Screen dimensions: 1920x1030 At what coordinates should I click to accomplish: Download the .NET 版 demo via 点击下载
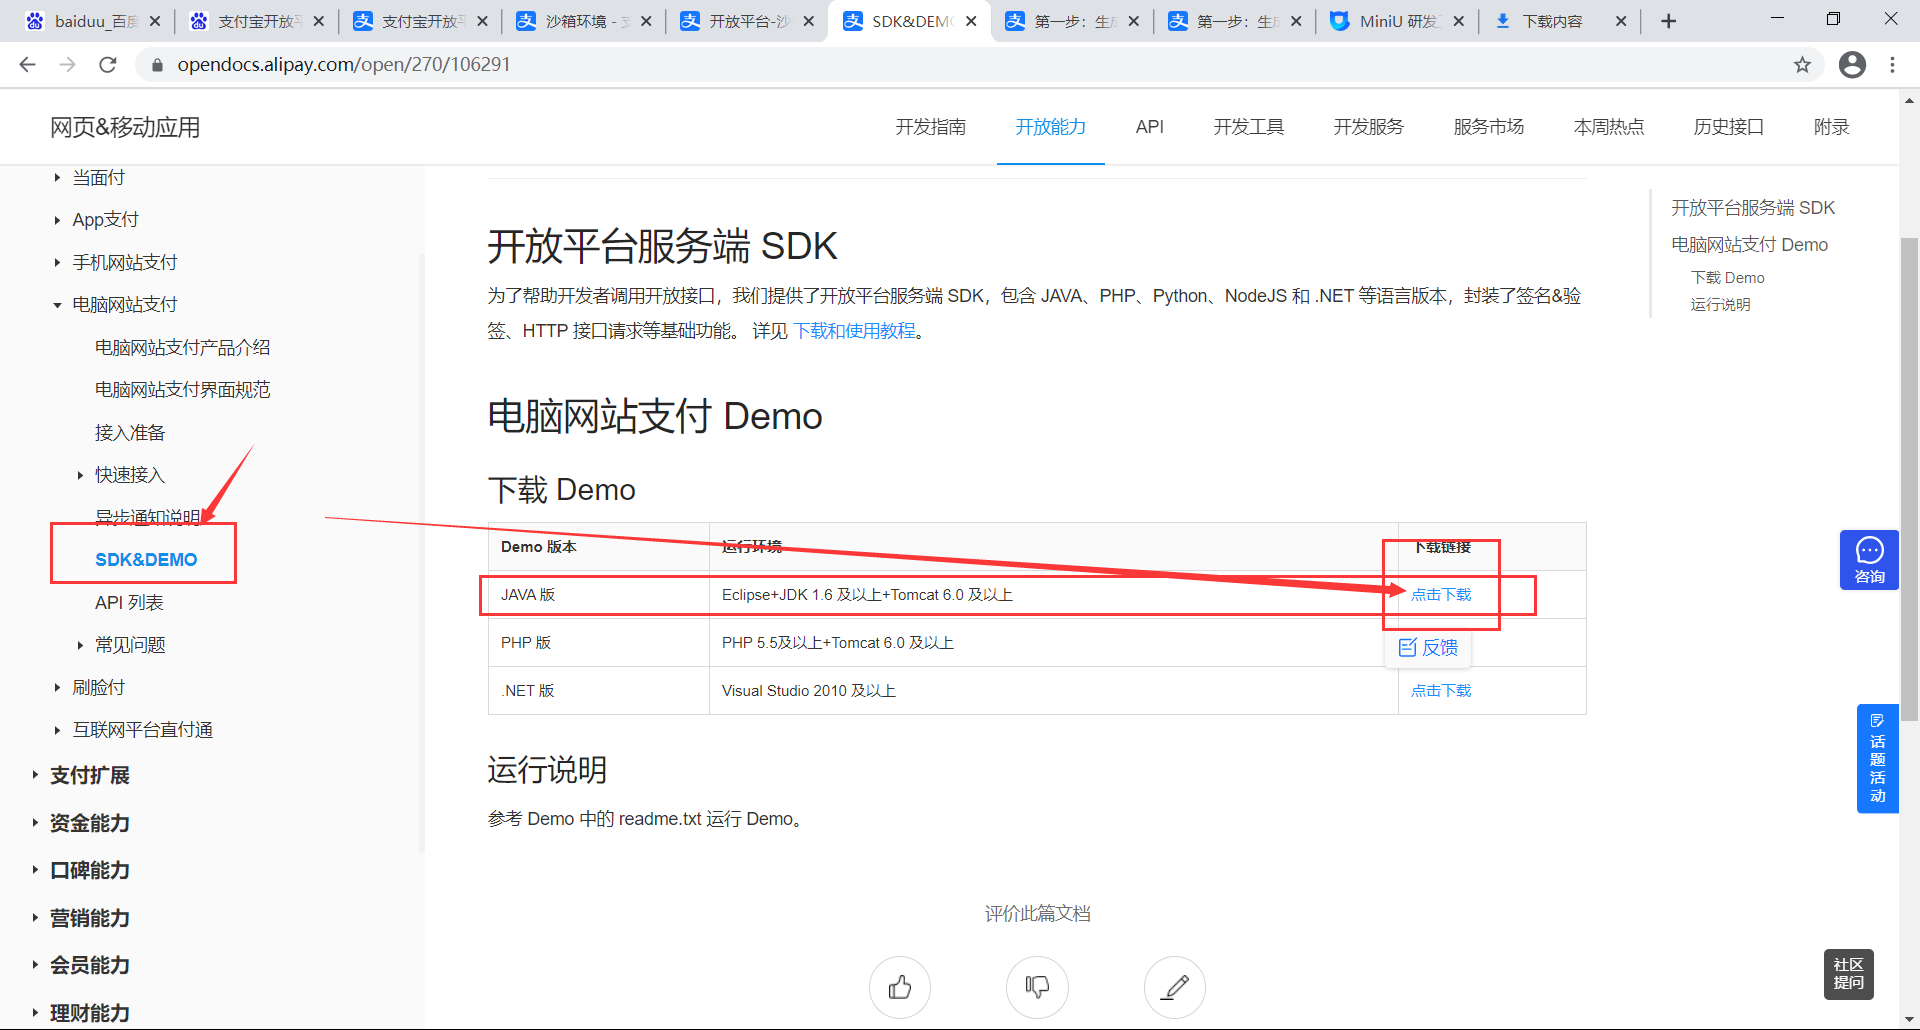coord(1441,691)
